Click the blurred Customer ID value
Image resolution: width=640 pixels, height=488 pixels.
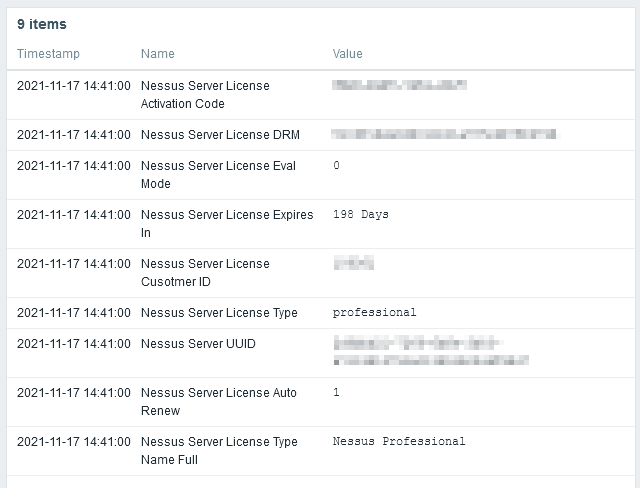pyautogui.click(x=353, y=263)
